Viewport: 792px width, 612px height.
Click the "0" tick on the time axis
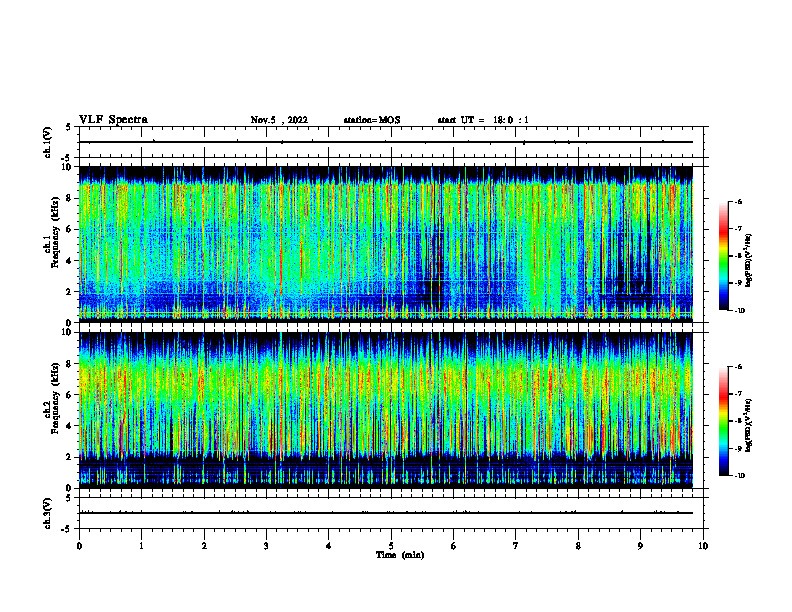click(x=79, y=546)
